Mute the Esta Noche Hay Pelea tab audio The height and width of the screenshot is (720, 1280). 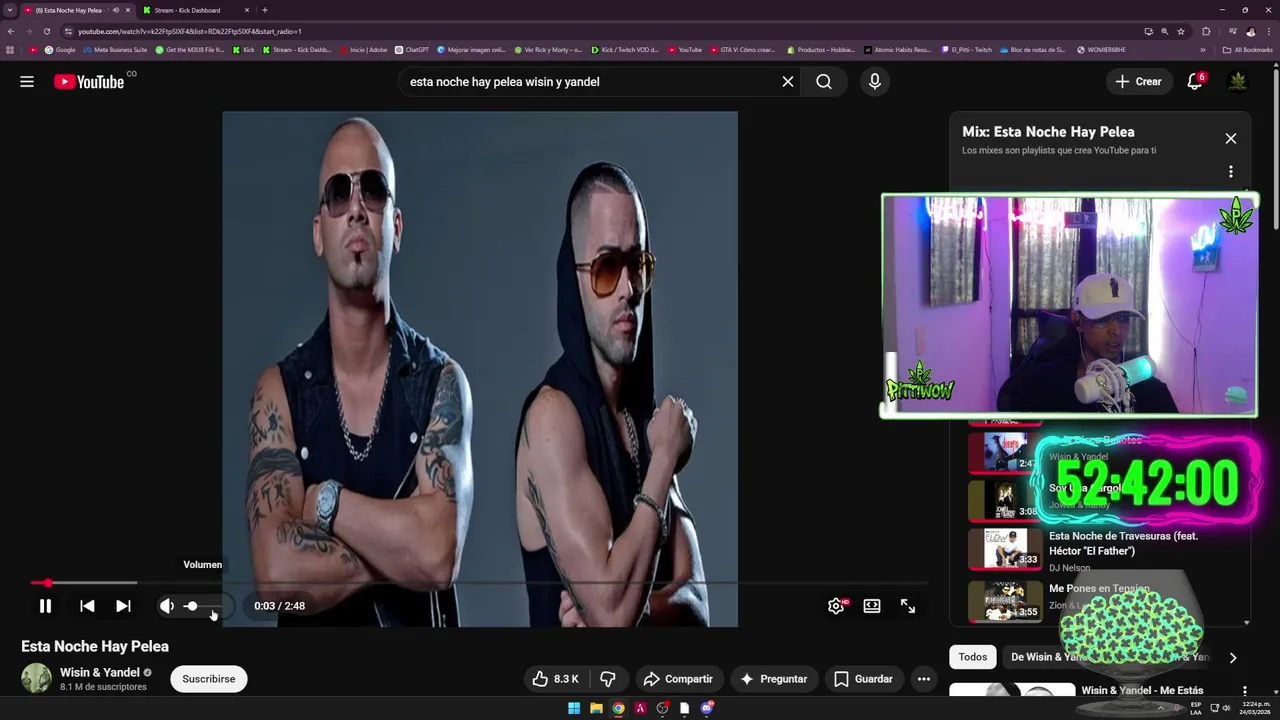pyautogui.click(x=116, y=10)
